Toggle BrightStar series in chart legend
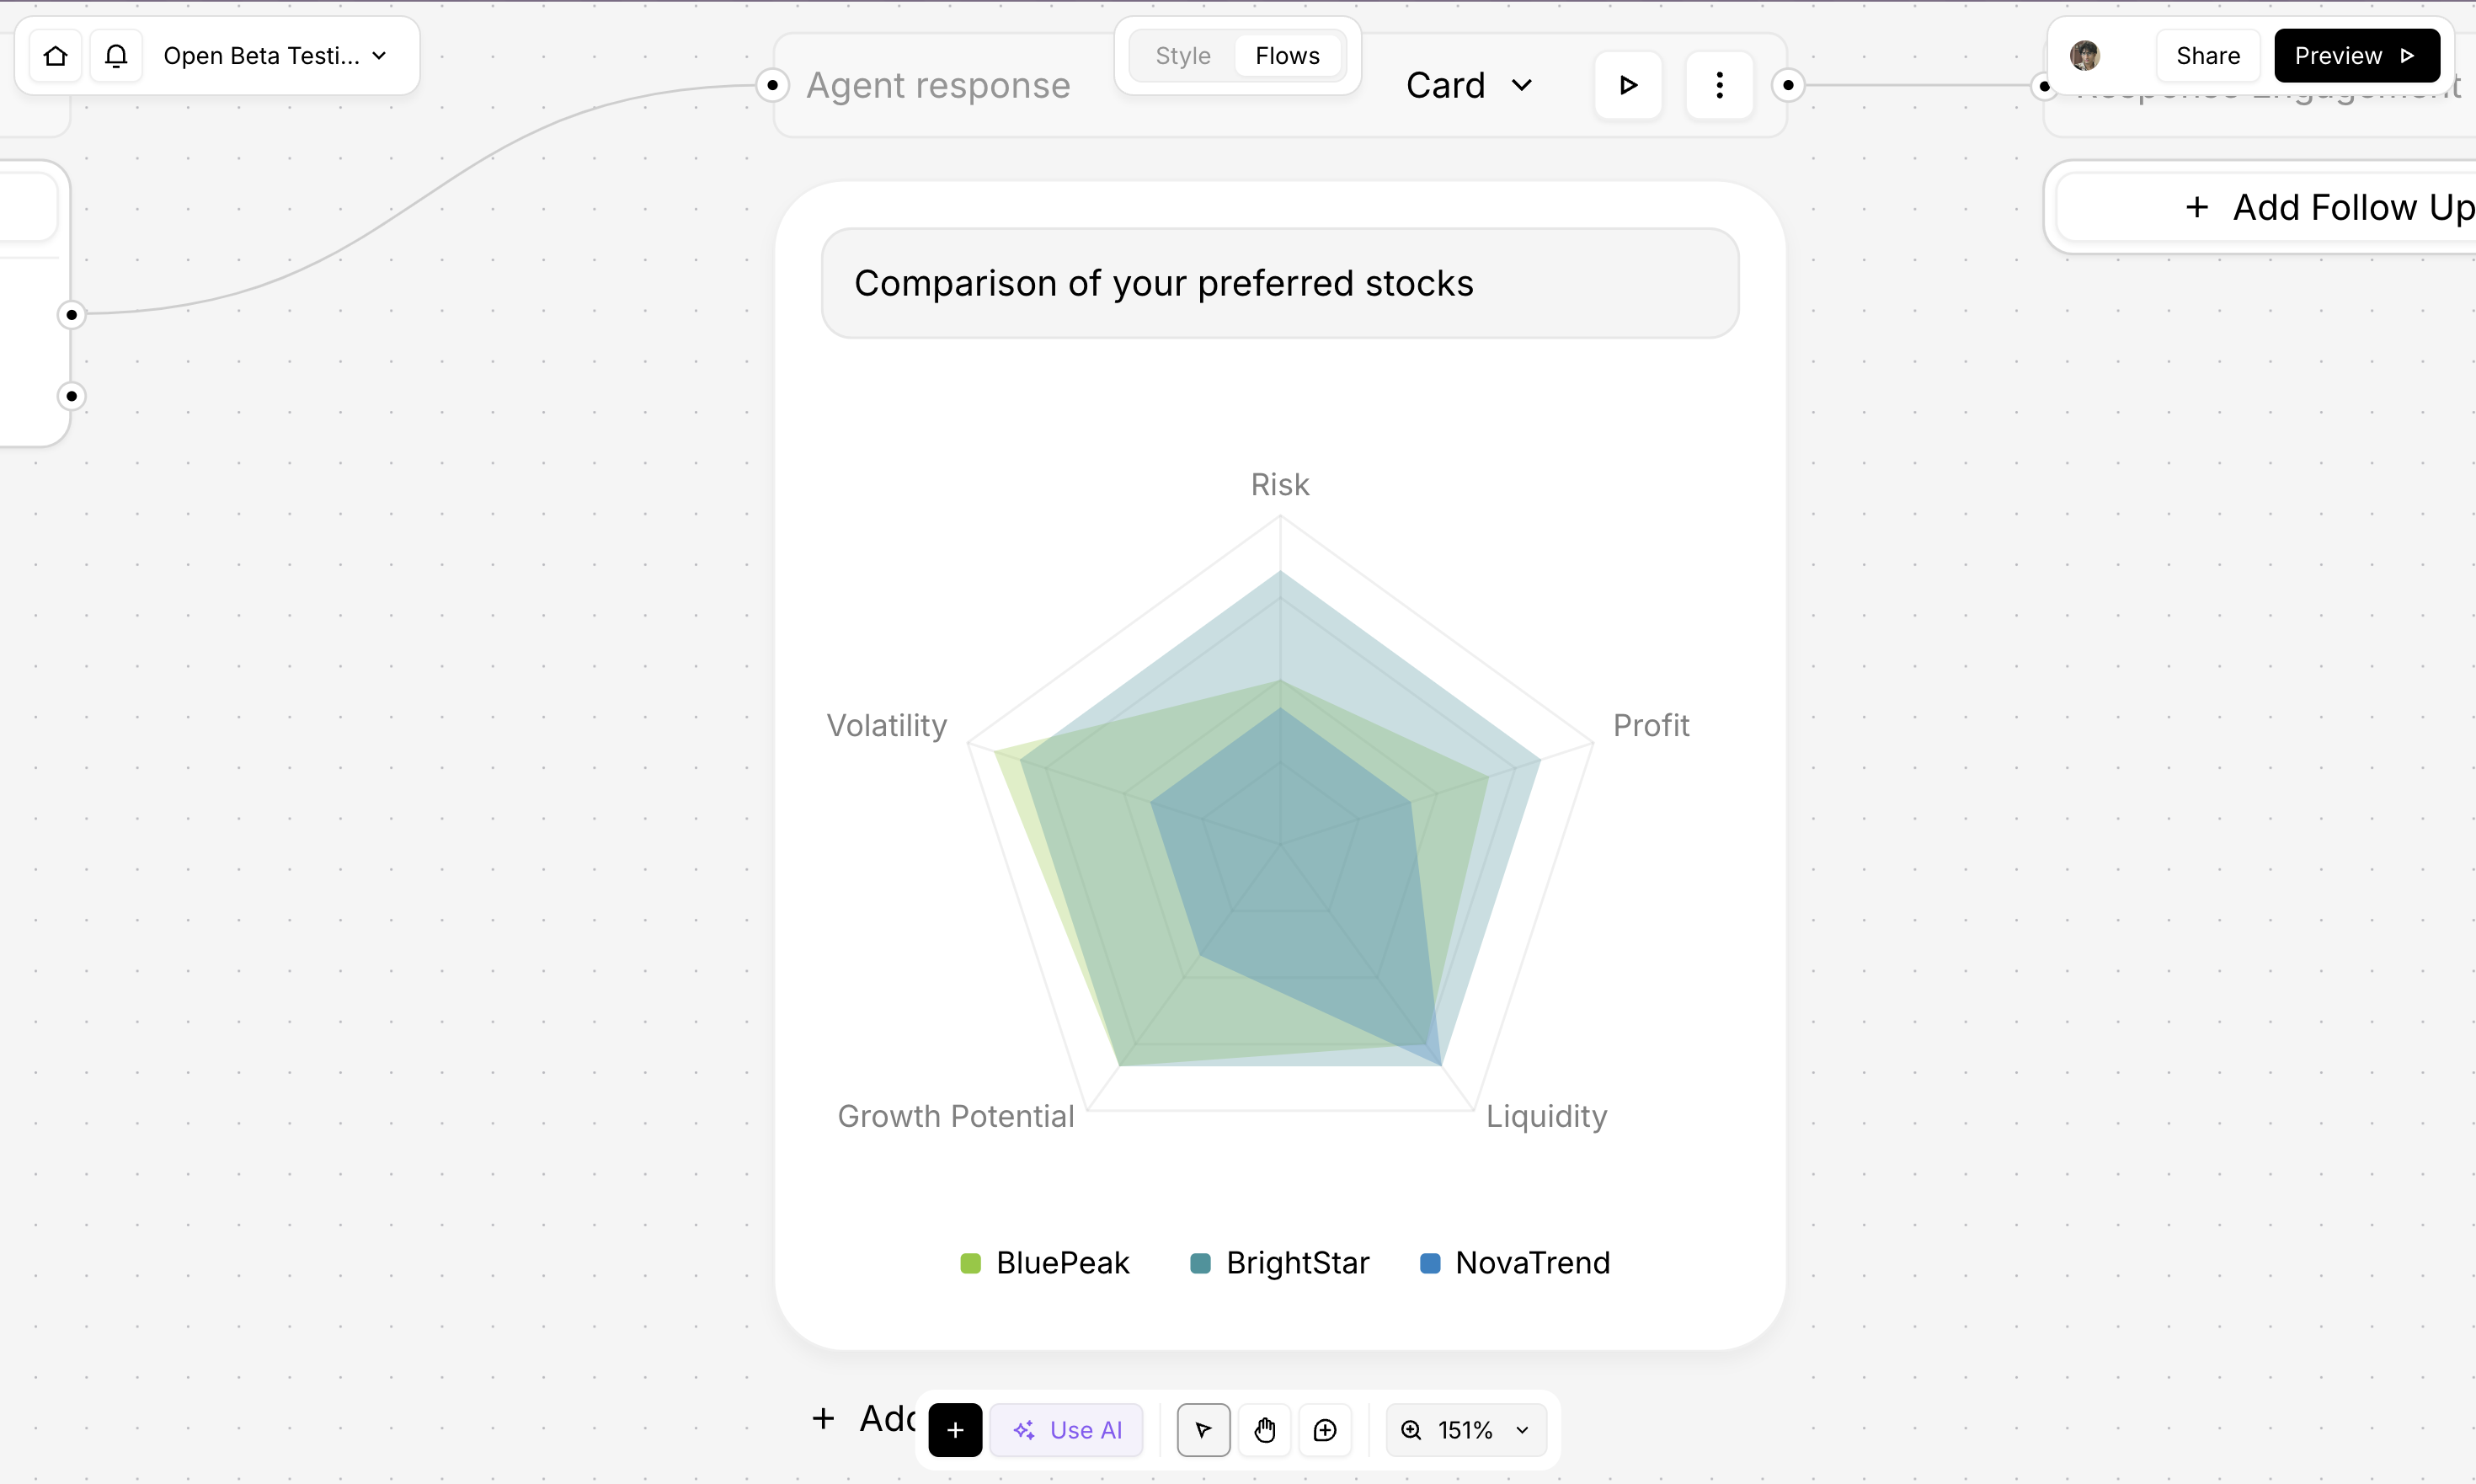Screen dimensions: 2476x1484 pos(1280,1263)
